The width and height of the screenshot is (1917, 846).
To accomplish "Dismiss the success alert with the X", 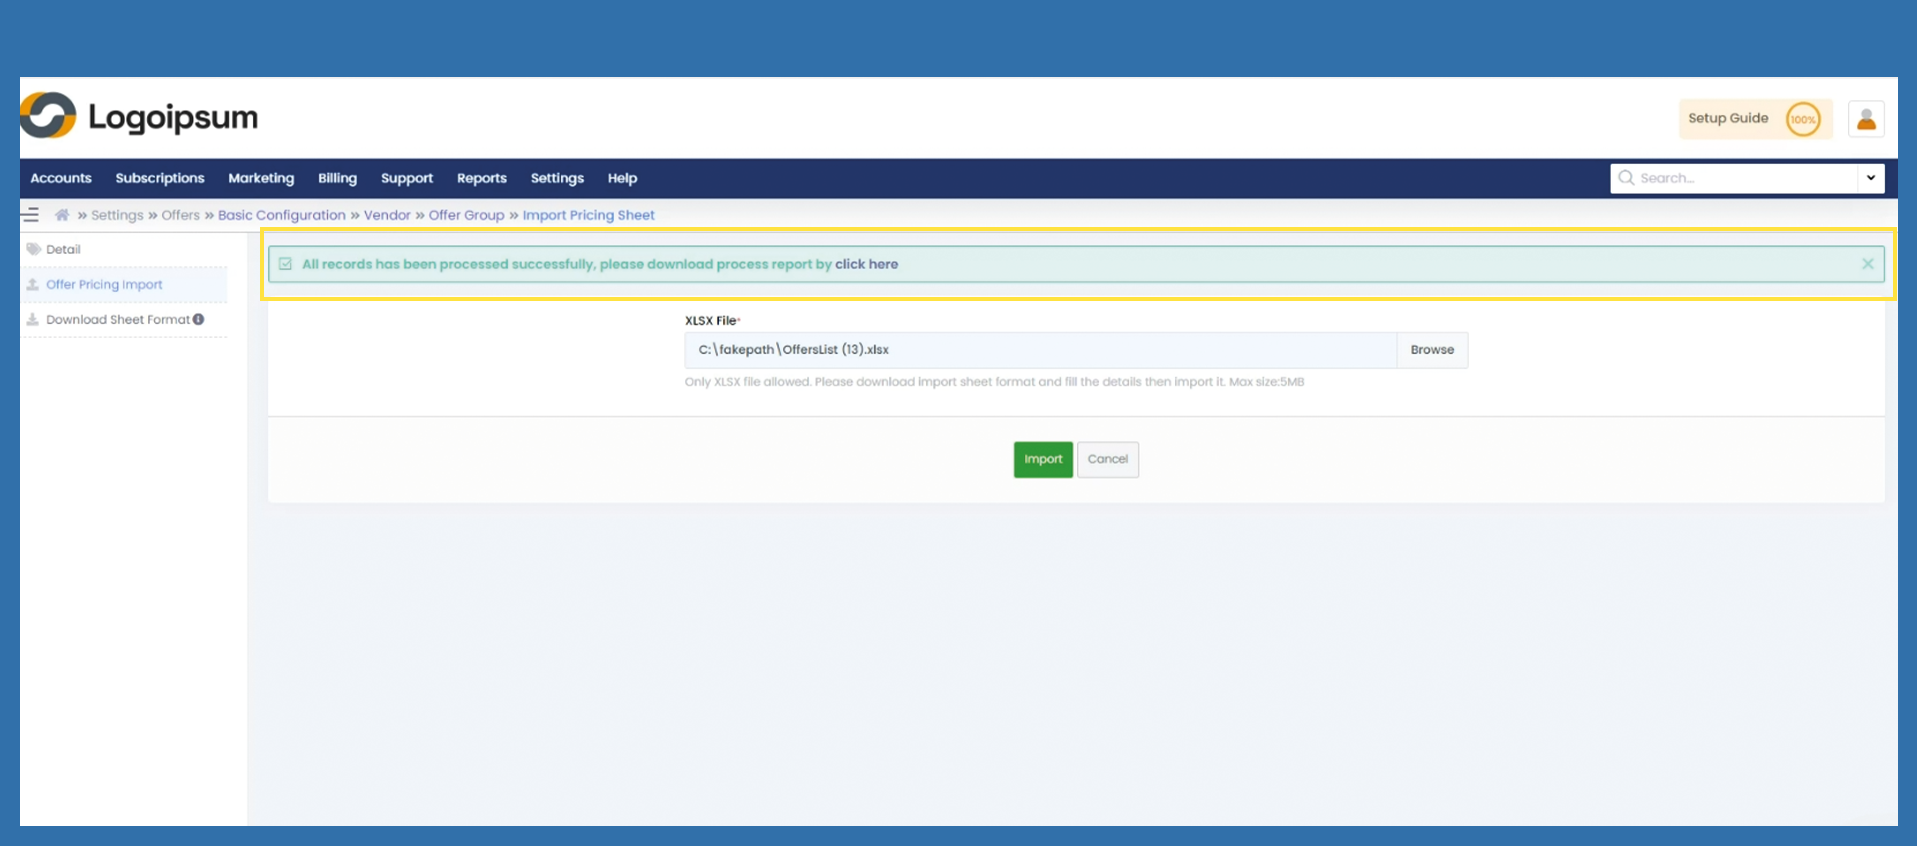I will (x=1867, y=264).
